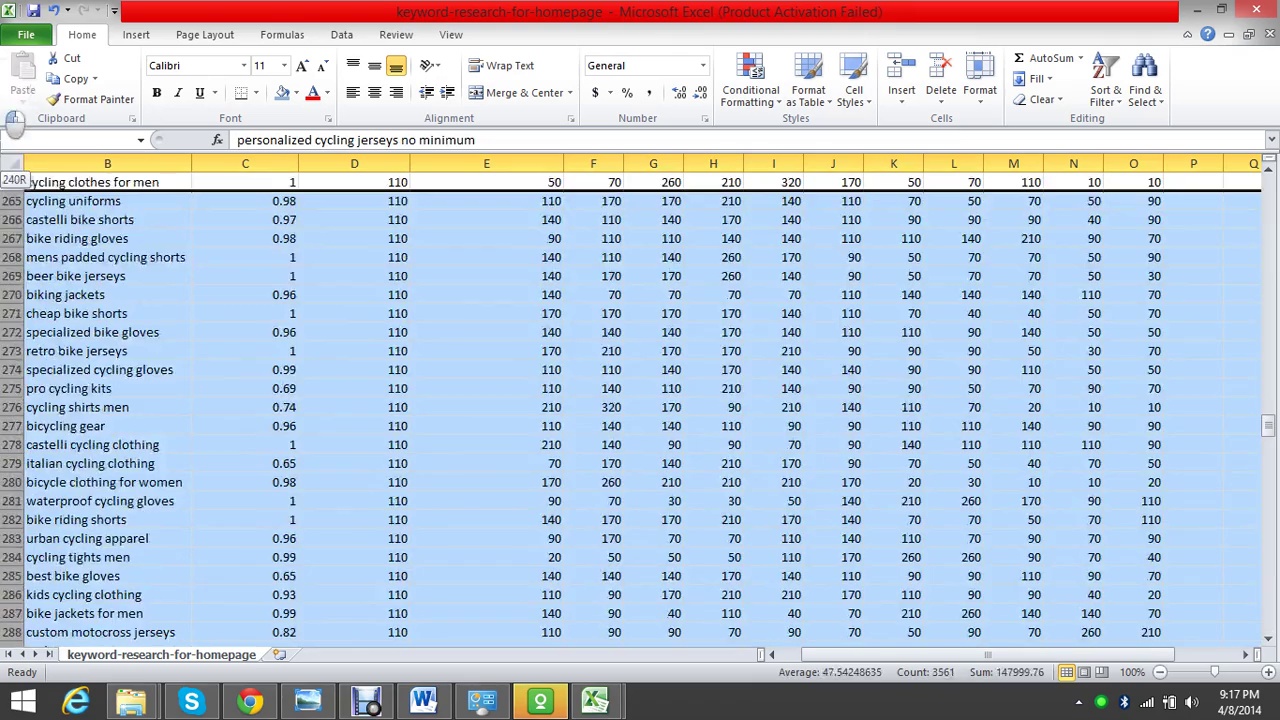Click the Increase Font Size icon
Image resolution: width=1280 pixels, height=720 pixels.
[x=303, y=66]
